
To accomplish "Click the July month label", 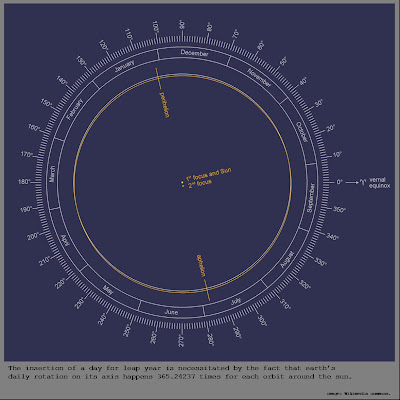I will (236, 301).
